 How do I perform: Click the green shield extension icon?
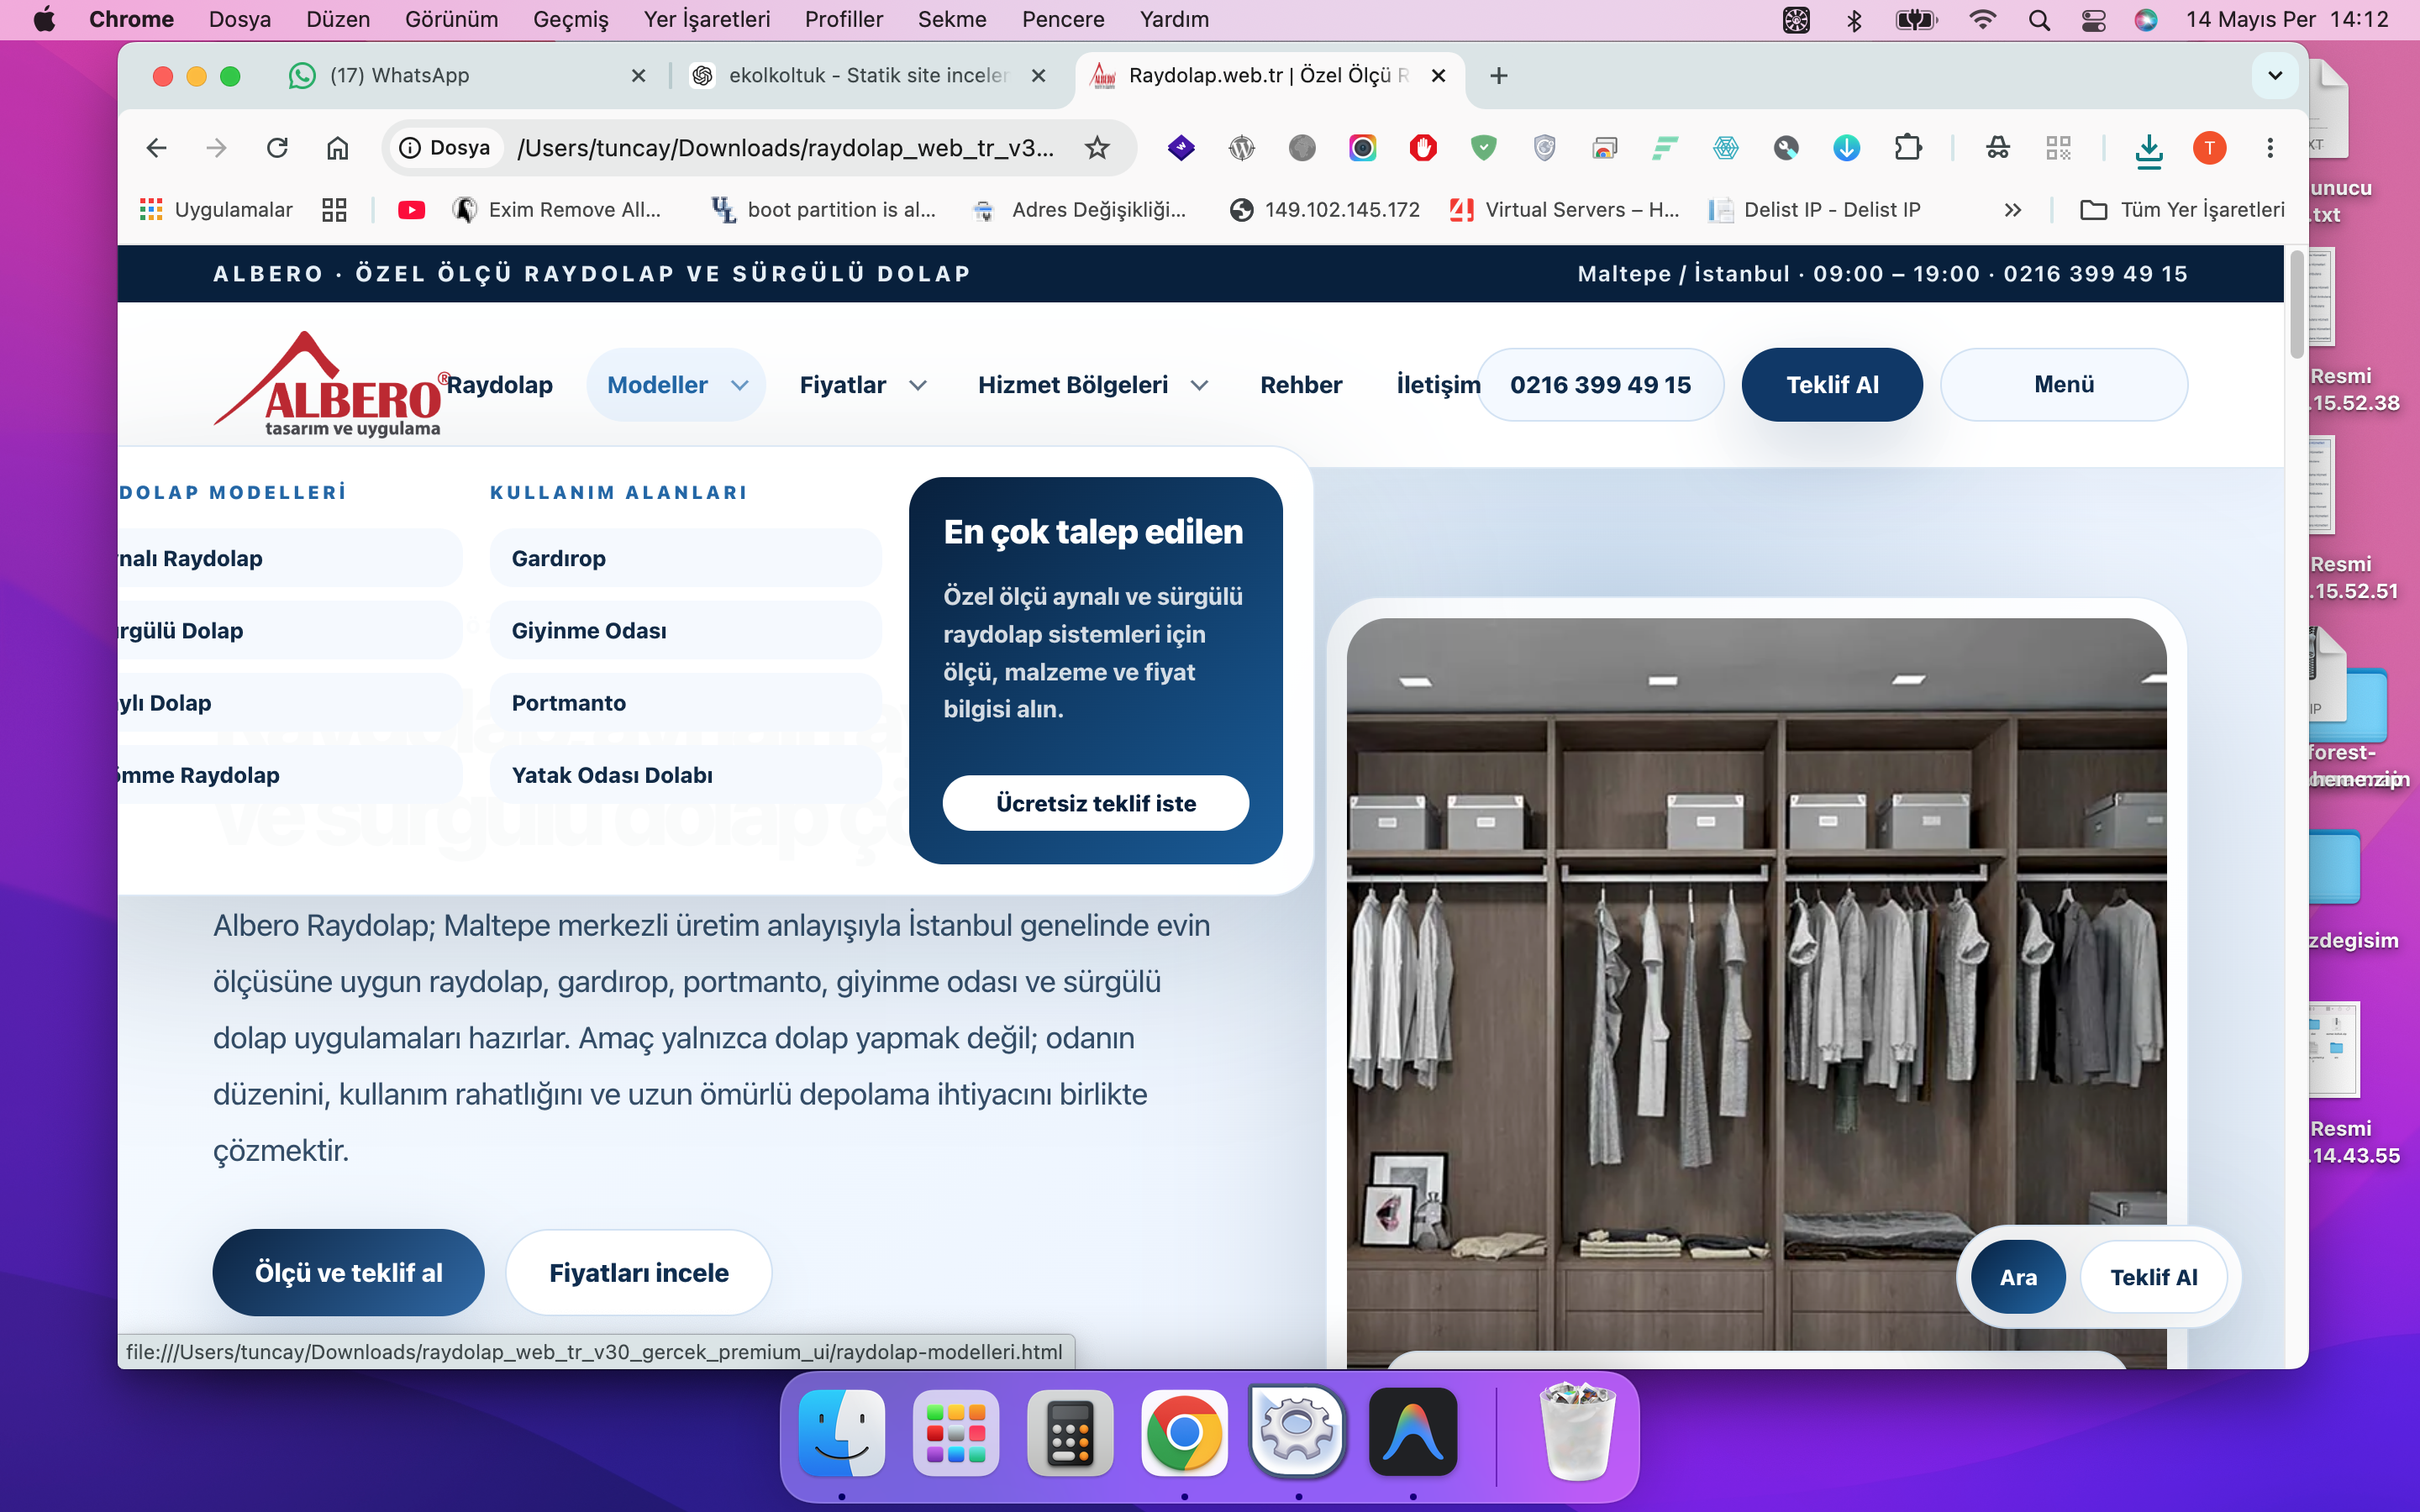pos(1484,148)
